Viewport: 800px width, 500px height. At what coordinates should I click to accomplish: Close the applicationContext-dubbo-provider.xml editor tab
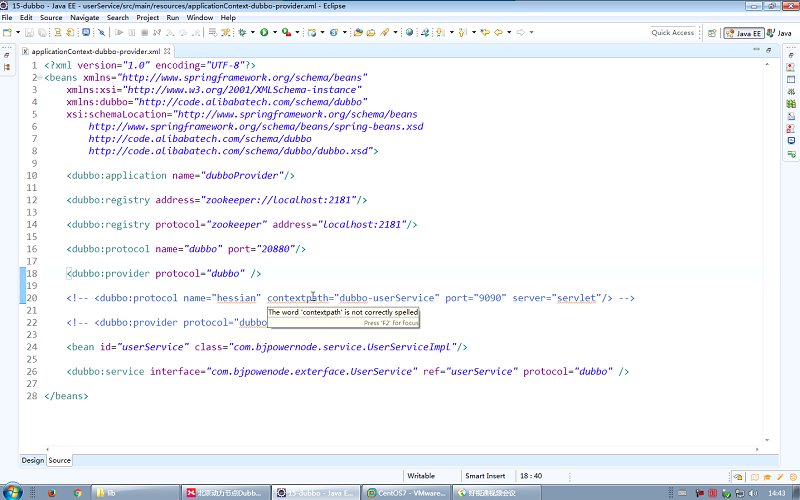point(166,51)
